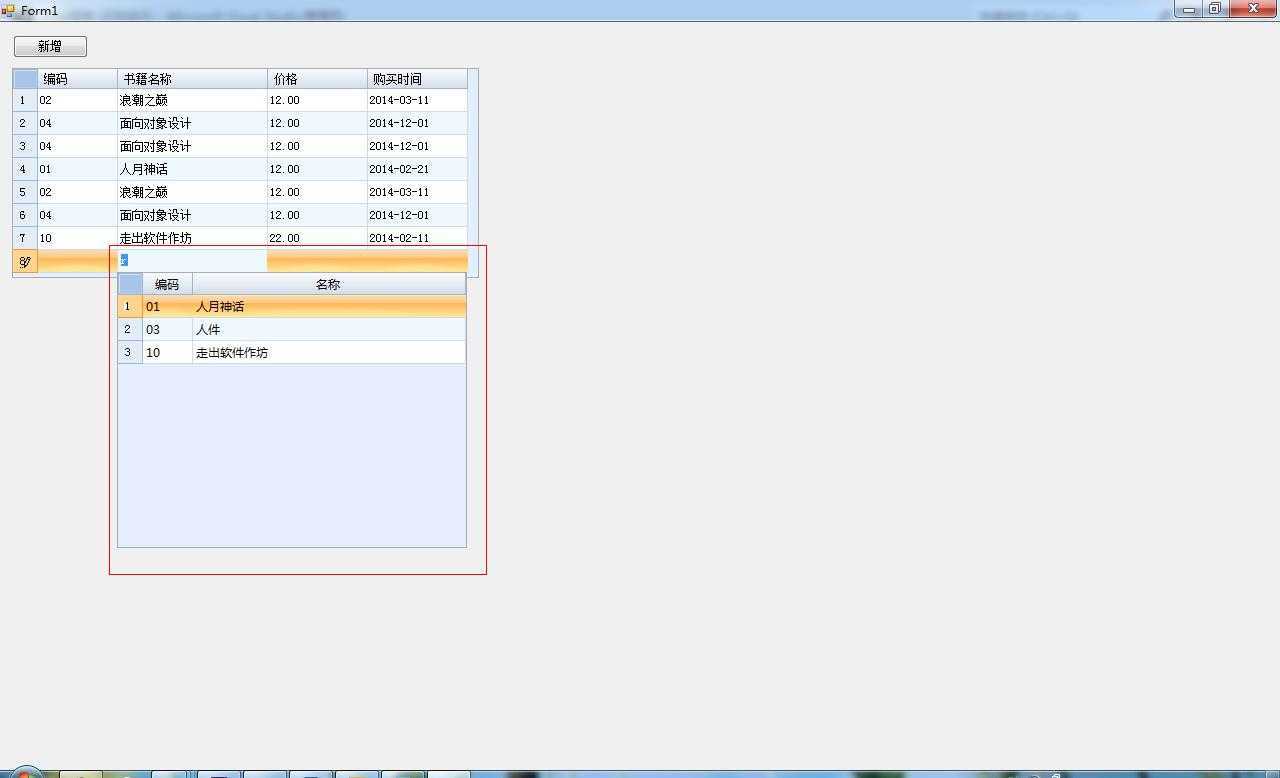This screenshot has width=1280, height=778.
Task: Click 编码 header of the main book grid
Action: point(77,79)
